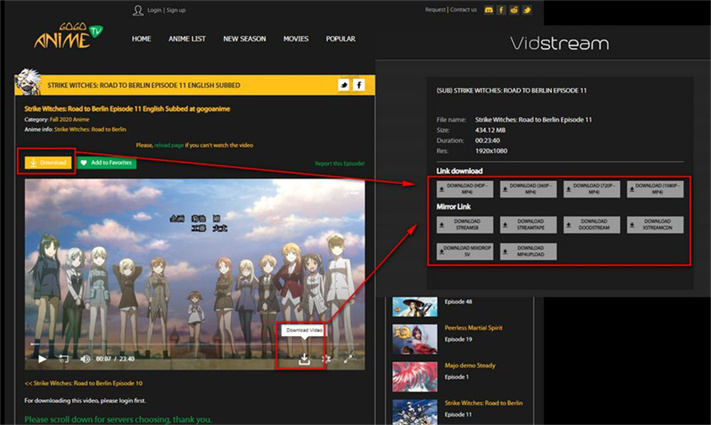Open the MOVIES menu item
This screenshot has width=711, height=425.
(x=296, y=39)
